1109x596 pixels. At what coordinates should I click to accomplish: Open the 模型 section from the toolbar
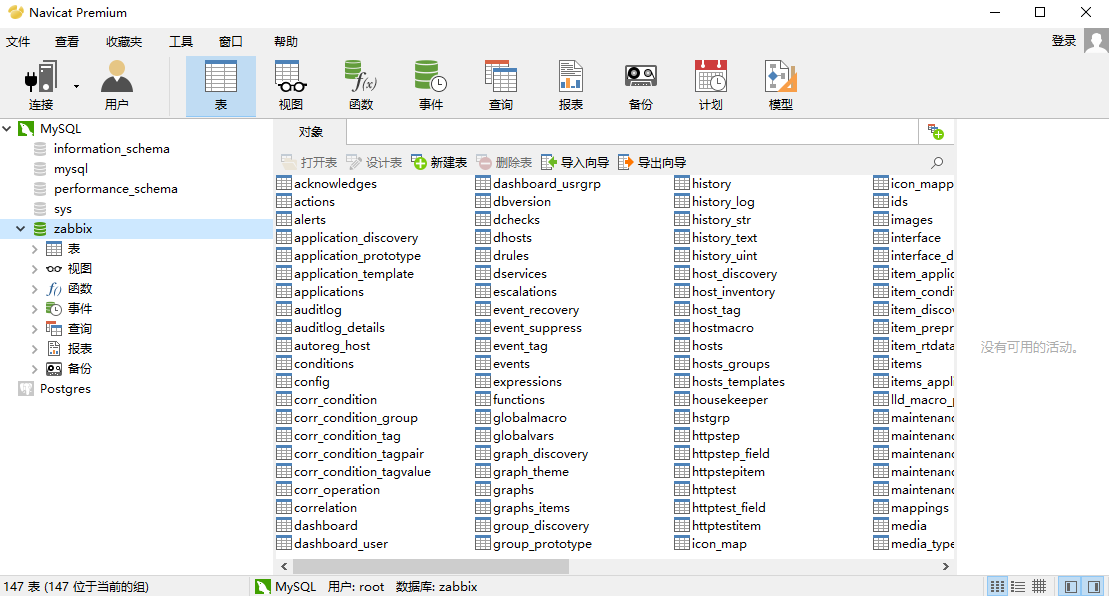(779, 84)
